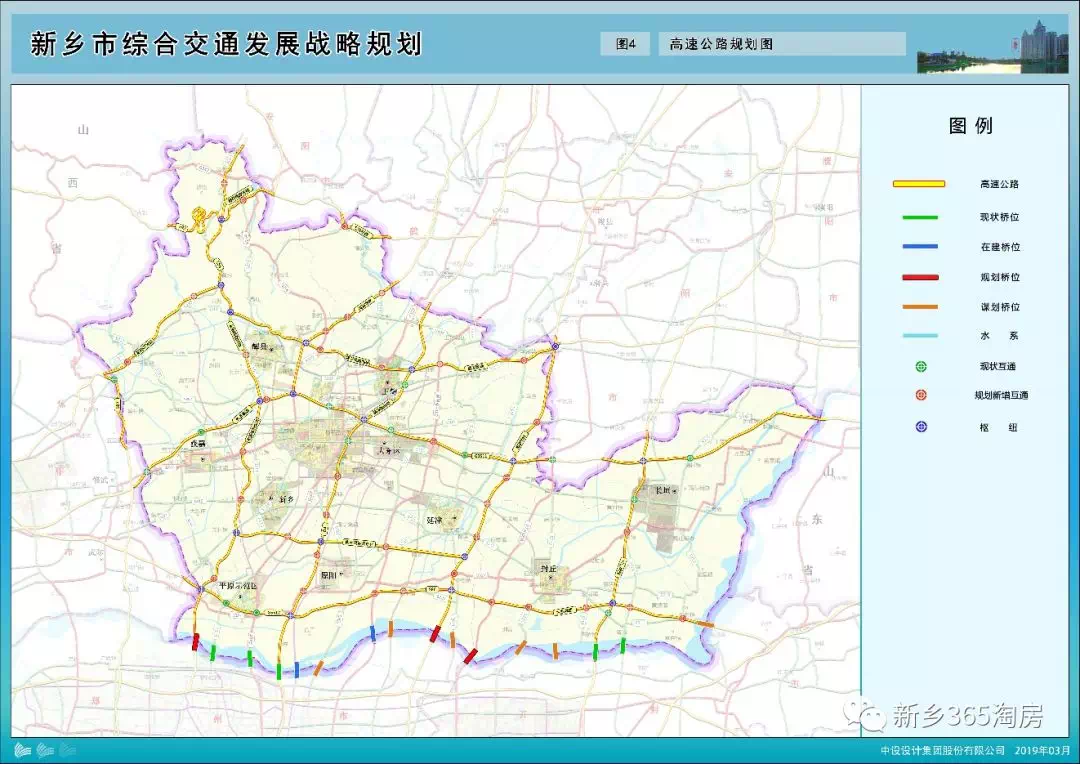Click the 中设设计集团股份有限公司 footer text
The image size is (1080, 764).
942,750
